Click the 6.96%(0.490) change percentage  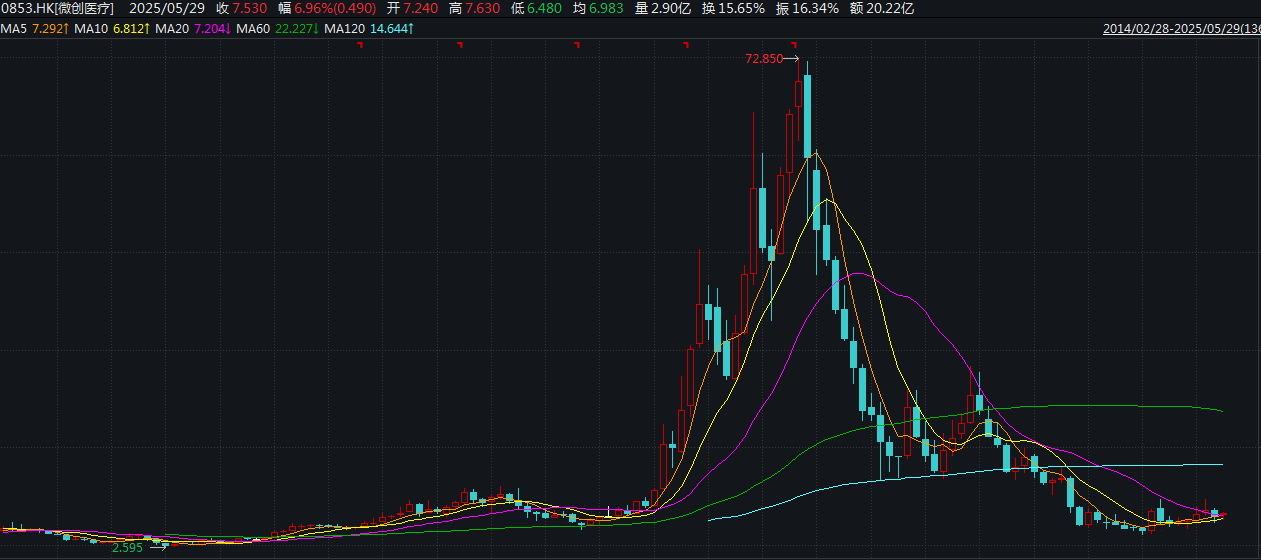point(334,9)
